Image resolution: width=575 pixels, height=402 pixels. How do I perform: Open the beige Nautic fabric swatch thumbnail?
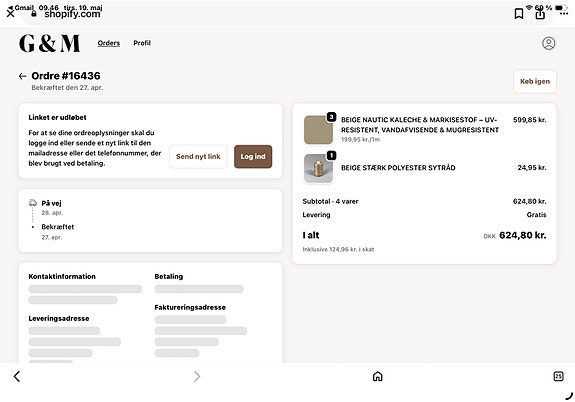(318, 129)
